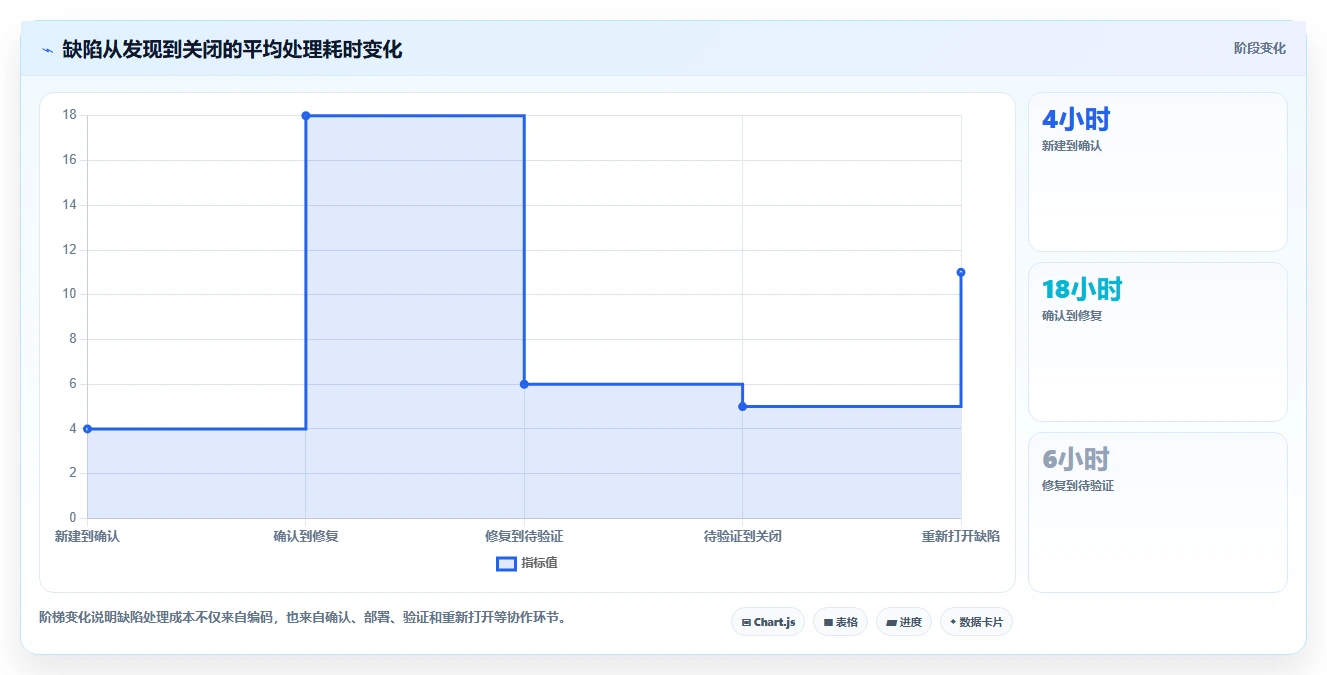Screen dimensions: 1327x675
Task: Click the 数据卡片 tag
Action: tap(976, 622)
